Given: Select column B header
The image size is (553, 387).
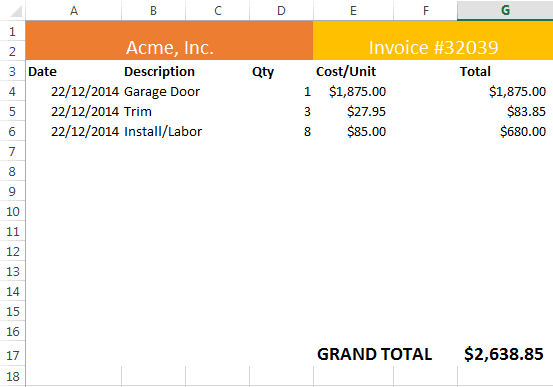Looking at the screenshot, I should 153,11.
